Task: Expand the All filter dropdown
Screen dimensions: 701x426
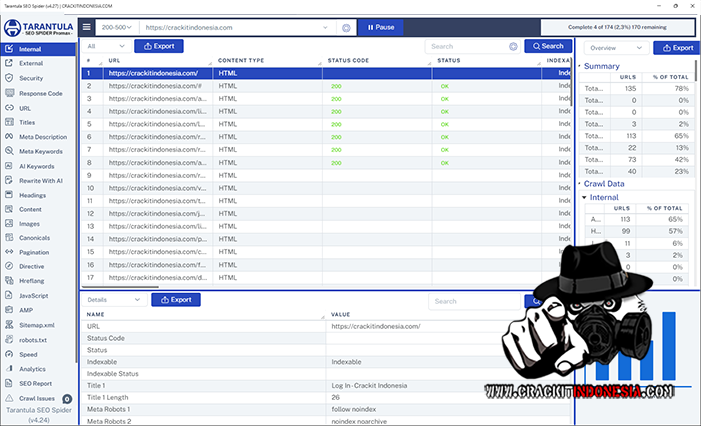Action: 104,46
